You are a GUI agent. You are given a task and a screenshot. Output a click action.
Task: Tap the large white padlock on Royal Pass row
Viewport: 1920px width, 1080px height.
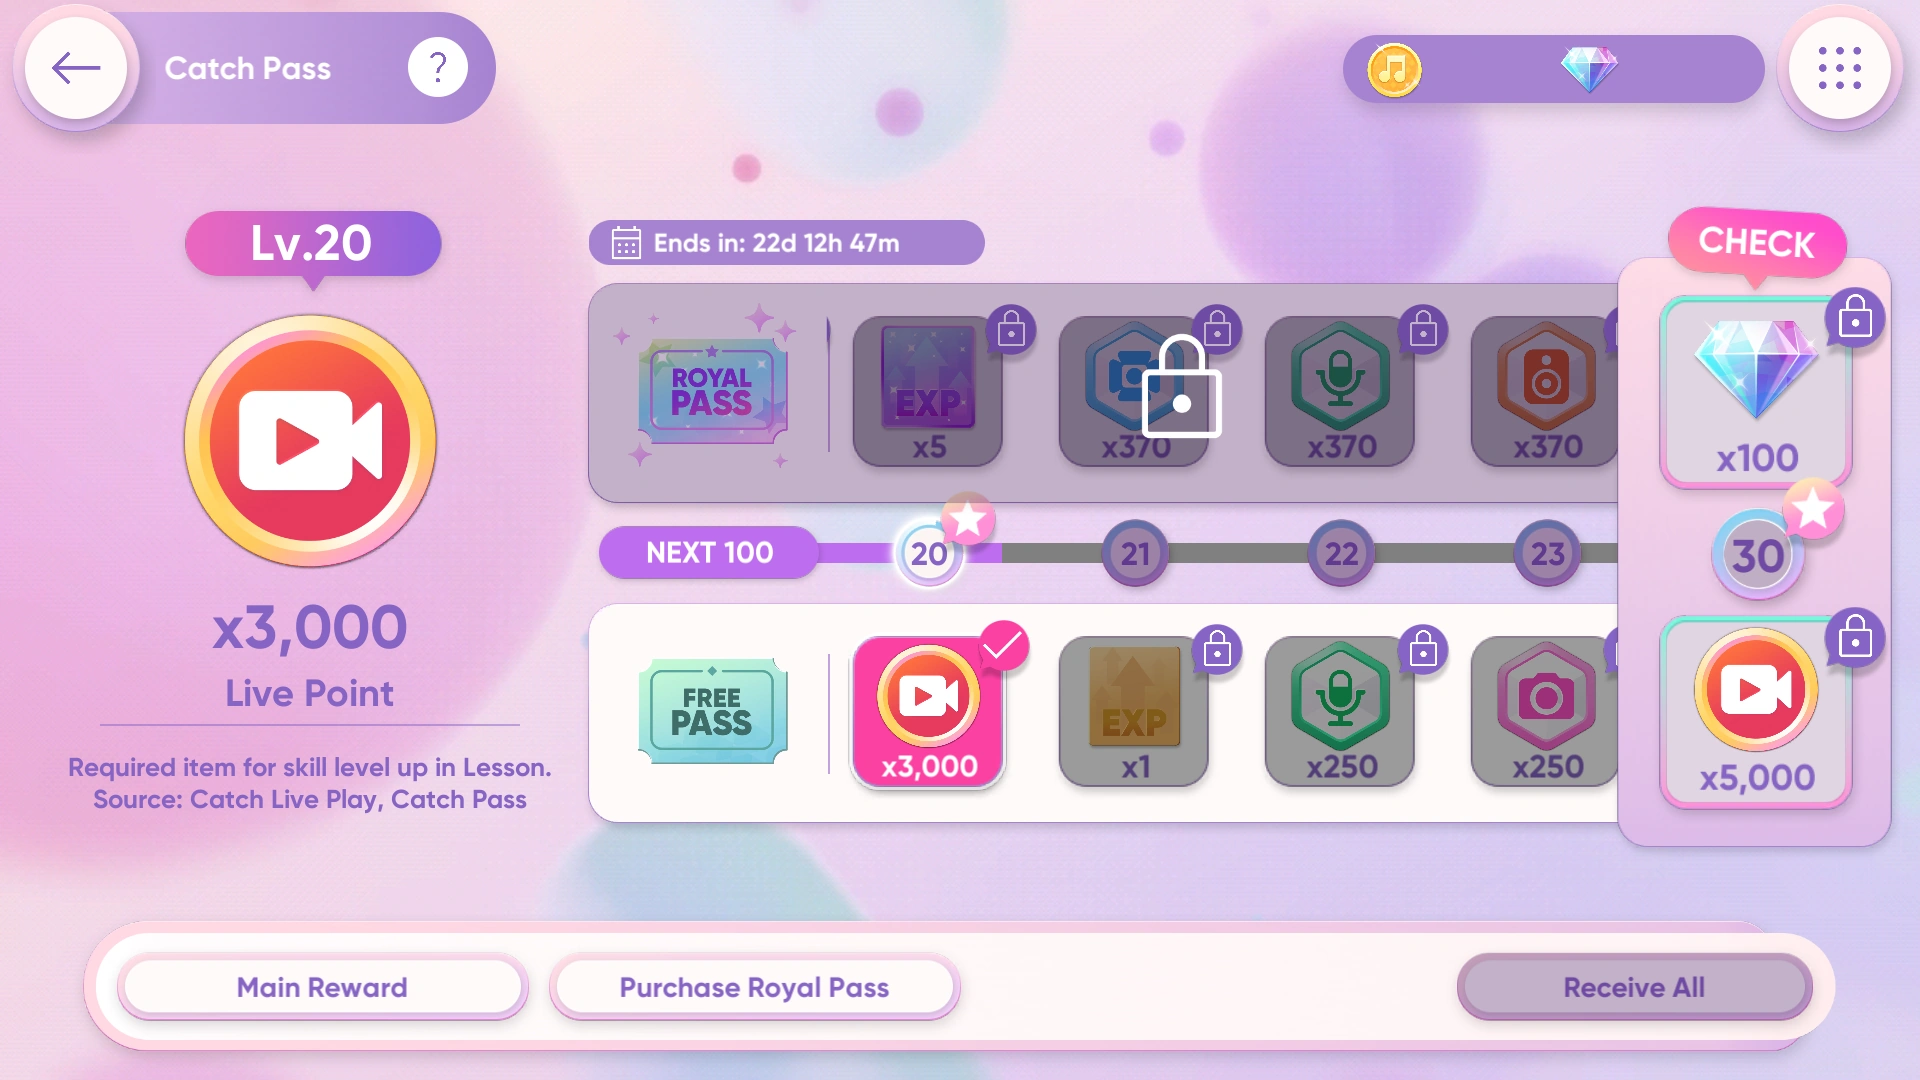(x=1181, y=387)
